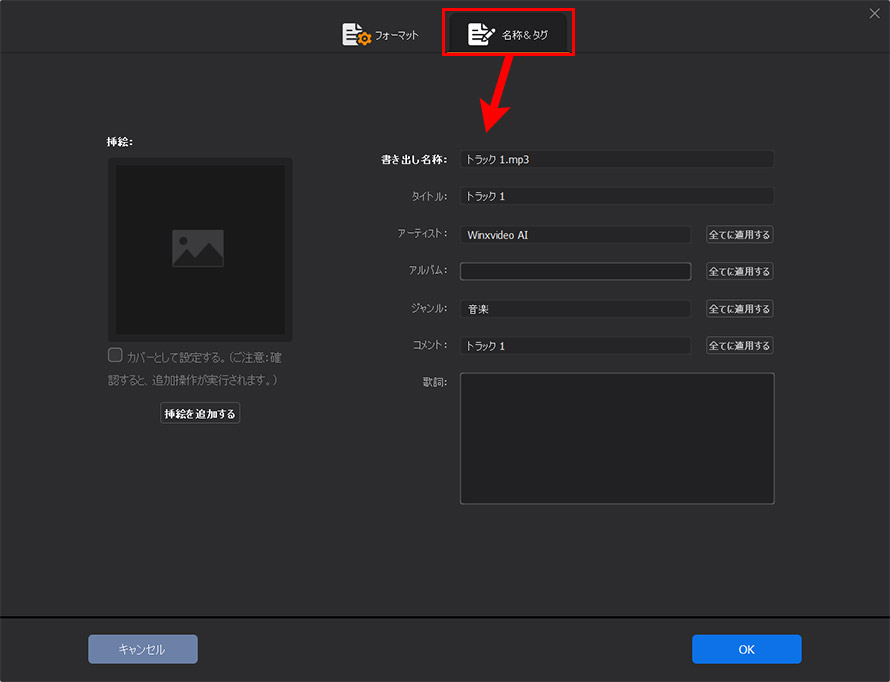Viewport: 890px width, 682px height.
Task: Click the ジャンル field showing 音楽
Action: (575, 309)
